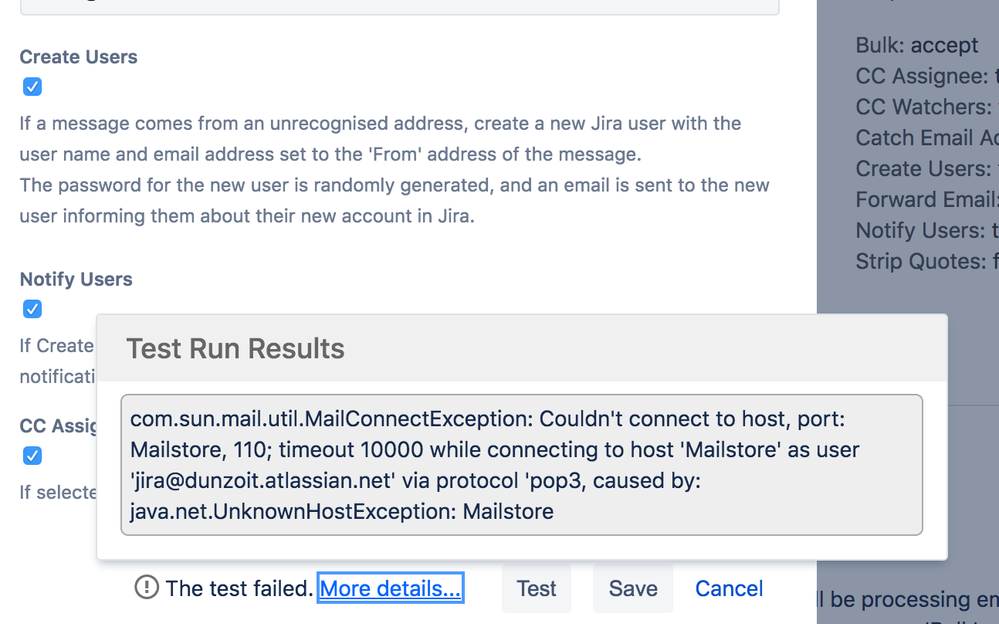The image size is (999, 624).
Task: Open the 'More details...' link
Action: (x=390, y=588)
